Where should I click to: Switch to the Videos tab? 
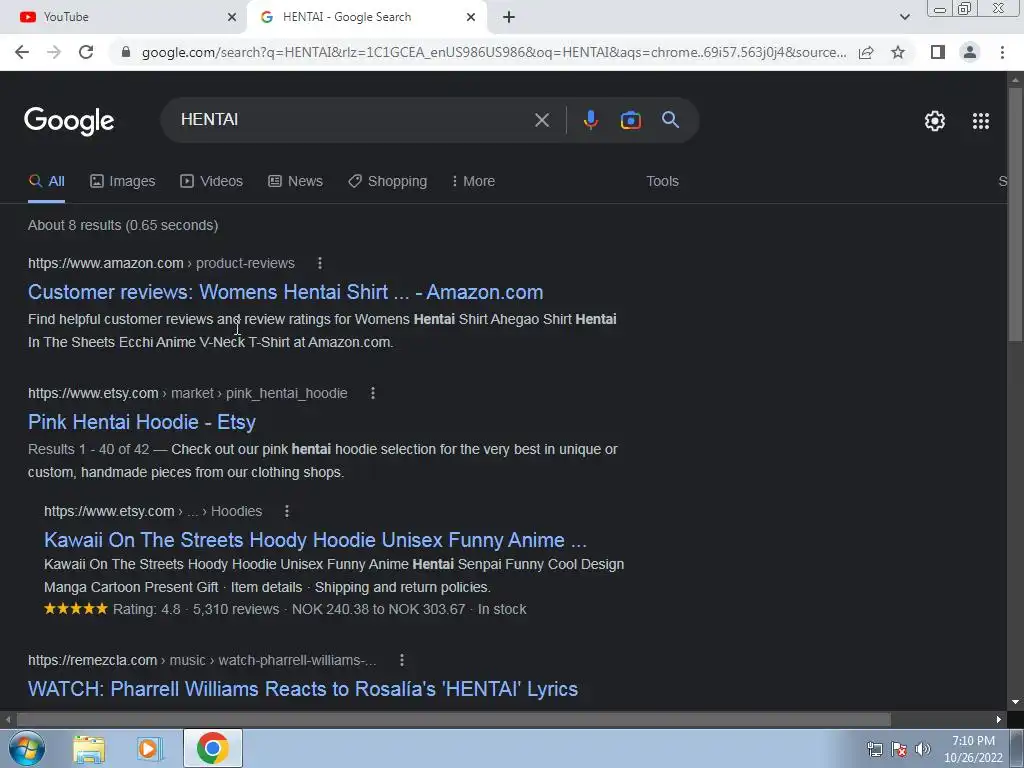212,181
